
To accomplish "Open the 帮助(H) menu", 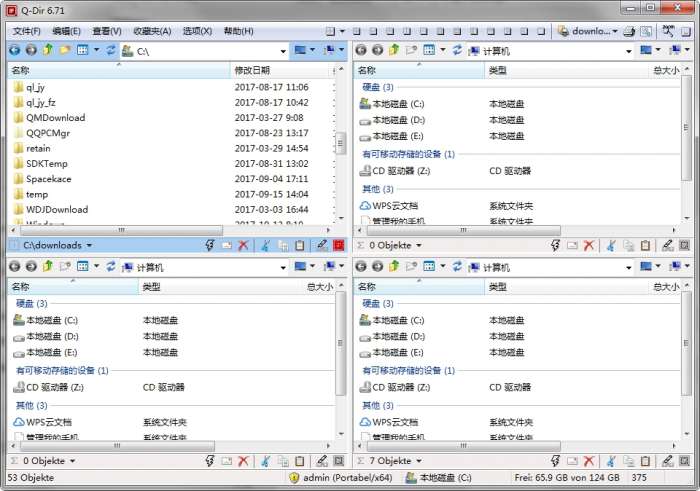I will 238,31.
